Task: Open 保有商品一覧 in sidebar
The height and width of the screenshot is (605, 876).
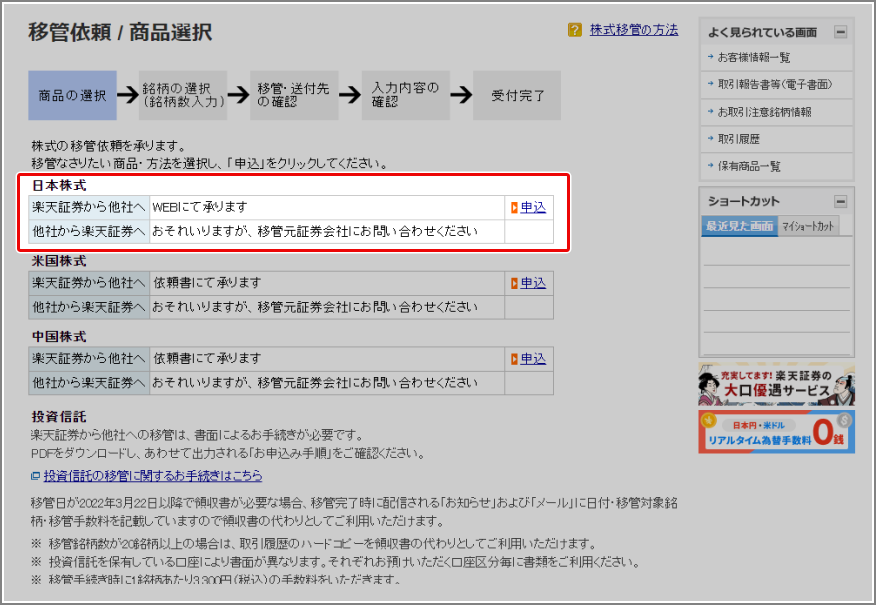Action: (749, 166)
